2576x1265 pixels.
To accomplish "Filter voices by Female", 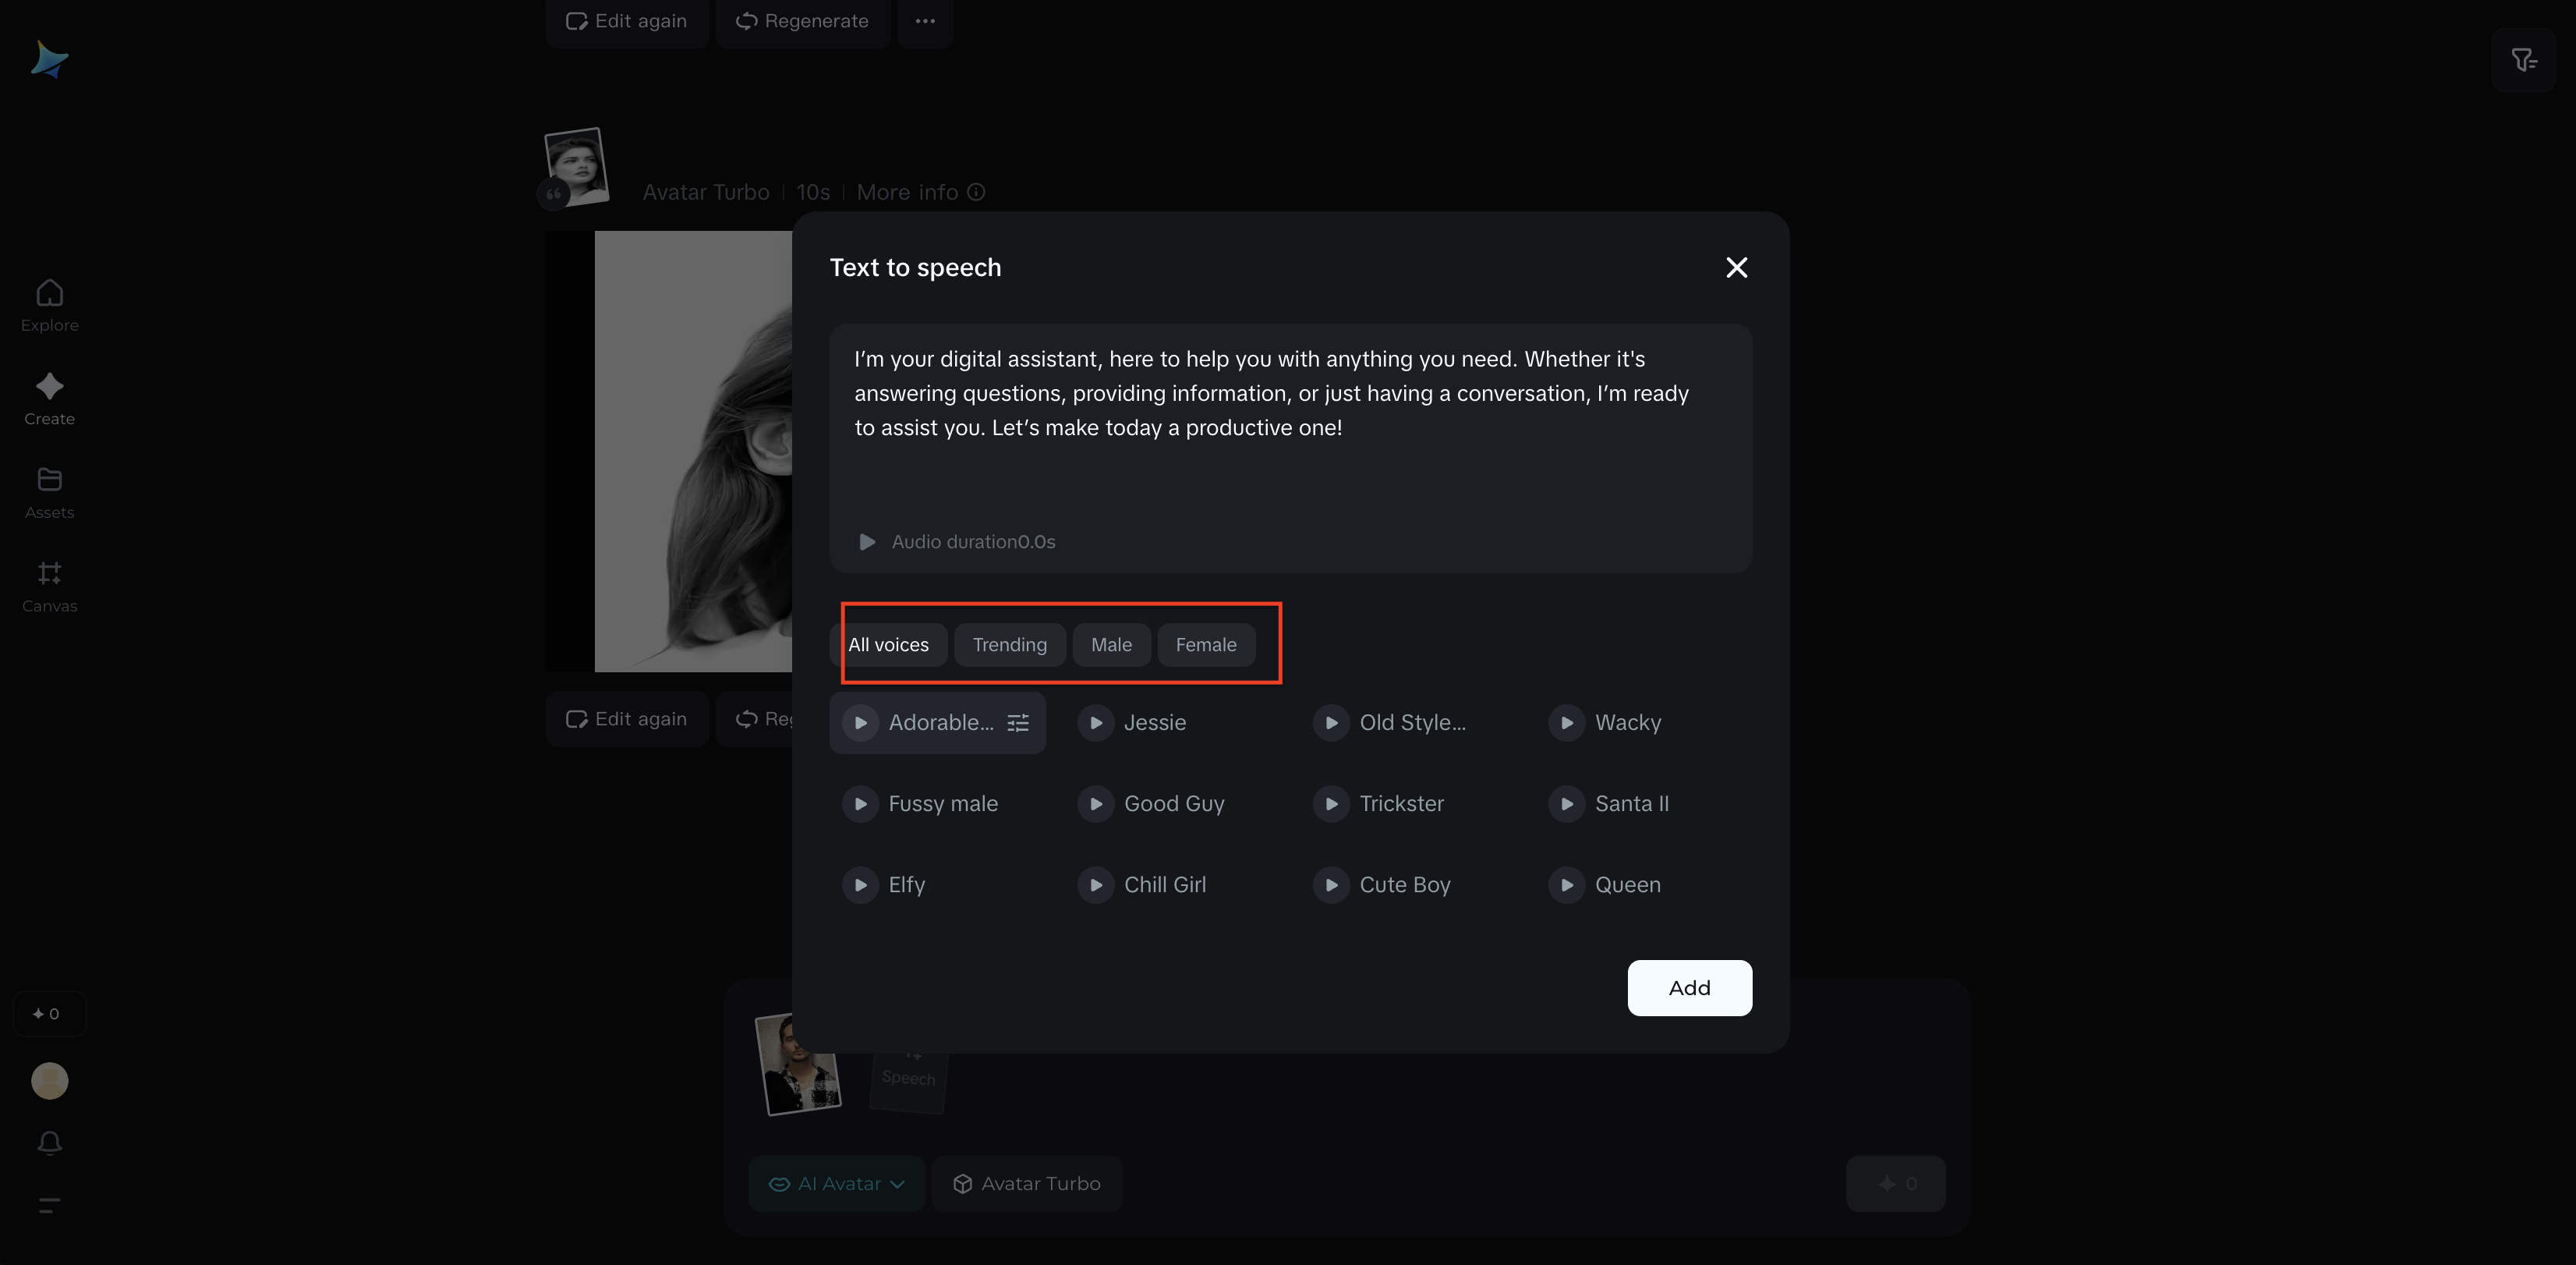I will [x=1205, y=645].
